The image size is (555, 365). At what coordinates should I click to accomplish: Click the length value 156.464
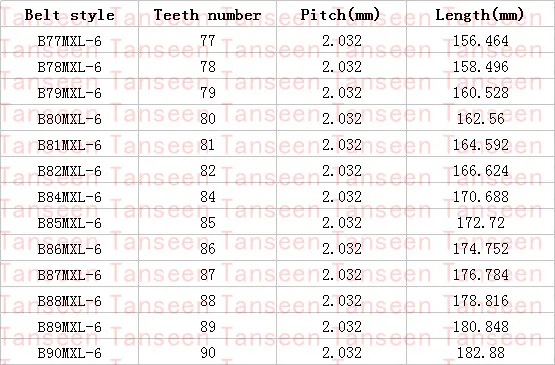(481, 41)
